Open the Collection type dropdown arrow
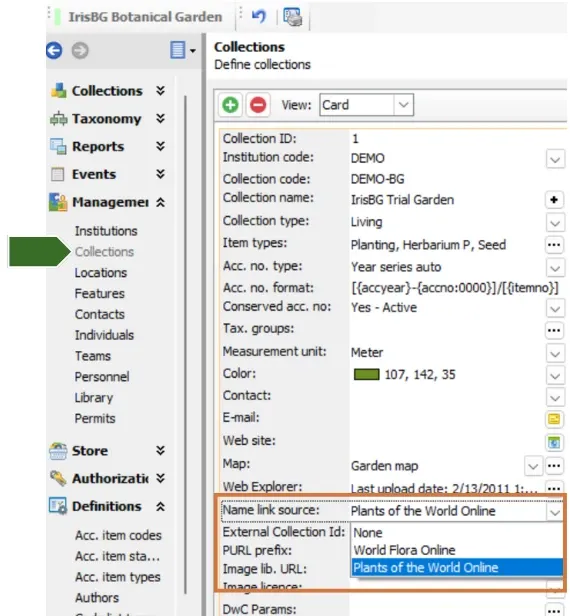This screenshot has height=616, width=570. [555, 223]
